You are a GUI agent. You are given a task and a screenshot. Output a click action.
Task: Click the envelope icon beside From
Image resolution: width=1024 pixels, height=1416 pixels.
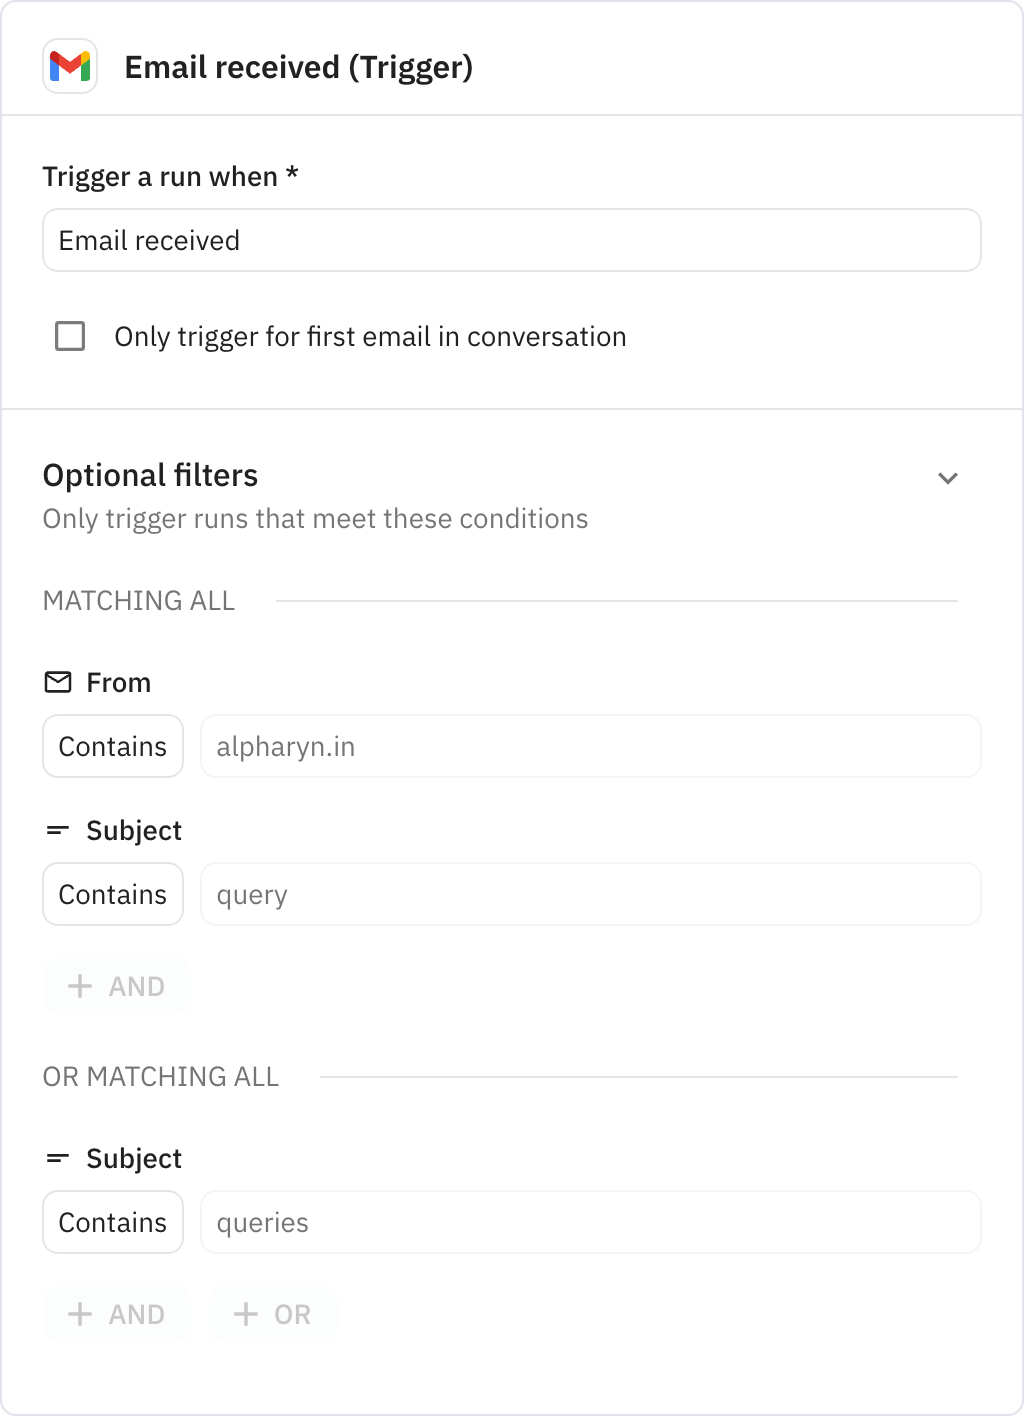58,682
